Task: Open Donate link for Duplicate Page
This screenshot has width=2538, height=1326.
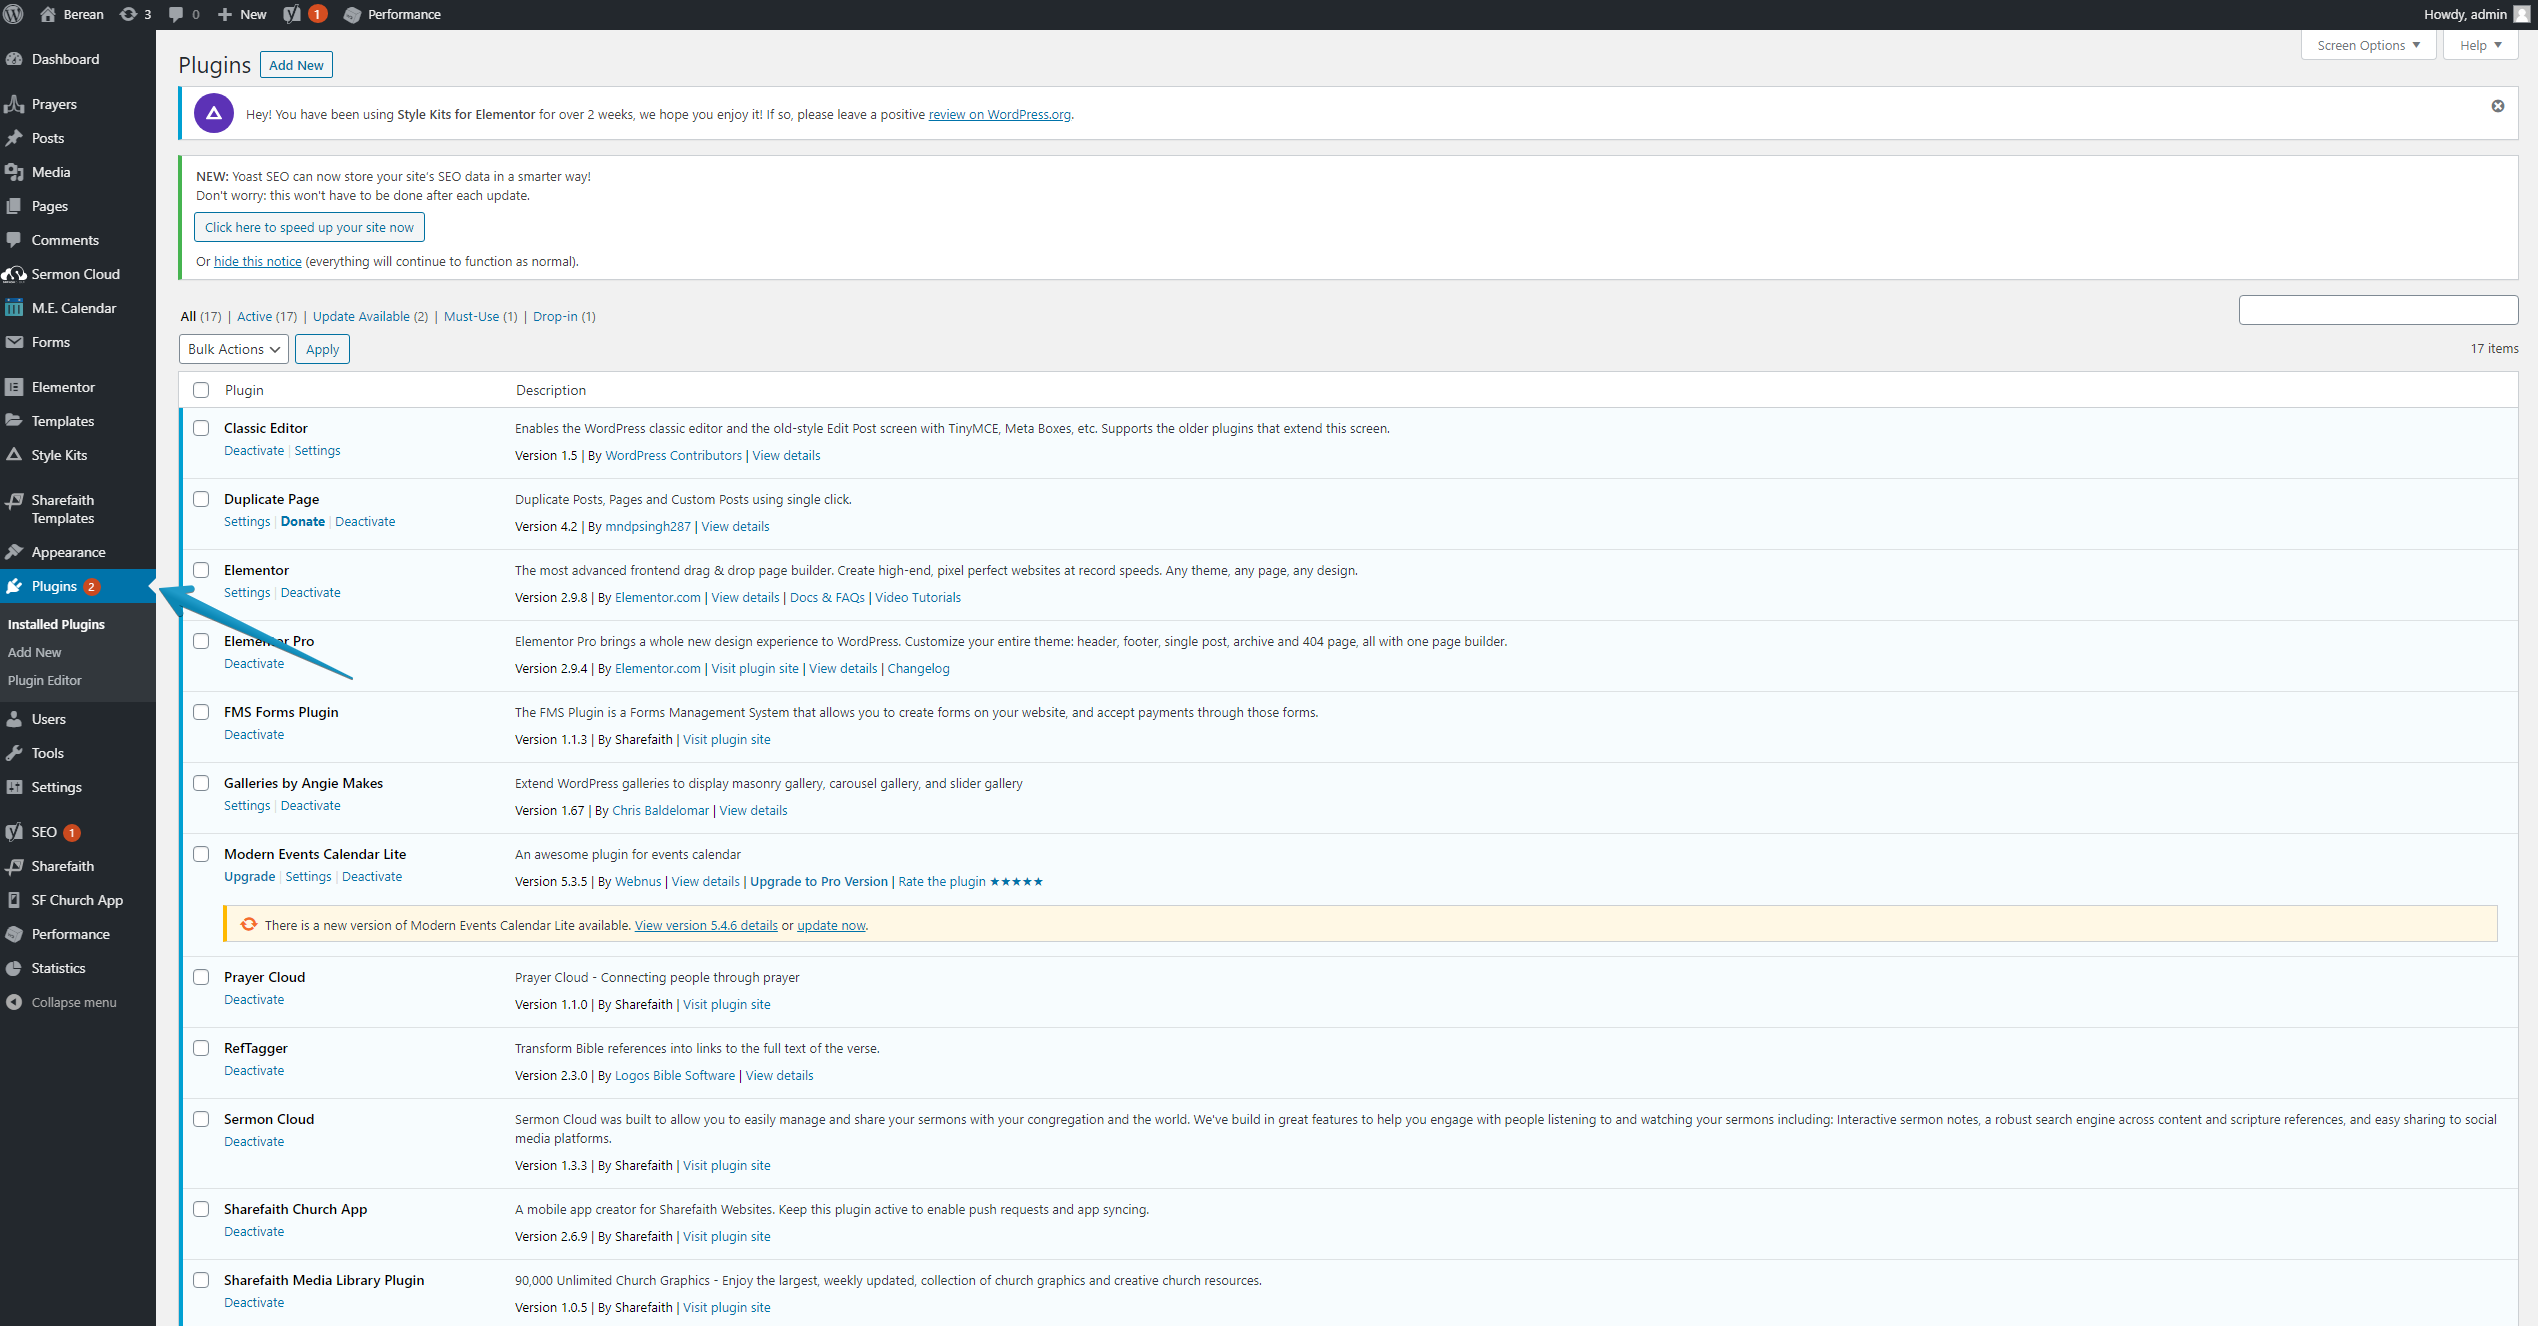Action: (x=303, y=522)
